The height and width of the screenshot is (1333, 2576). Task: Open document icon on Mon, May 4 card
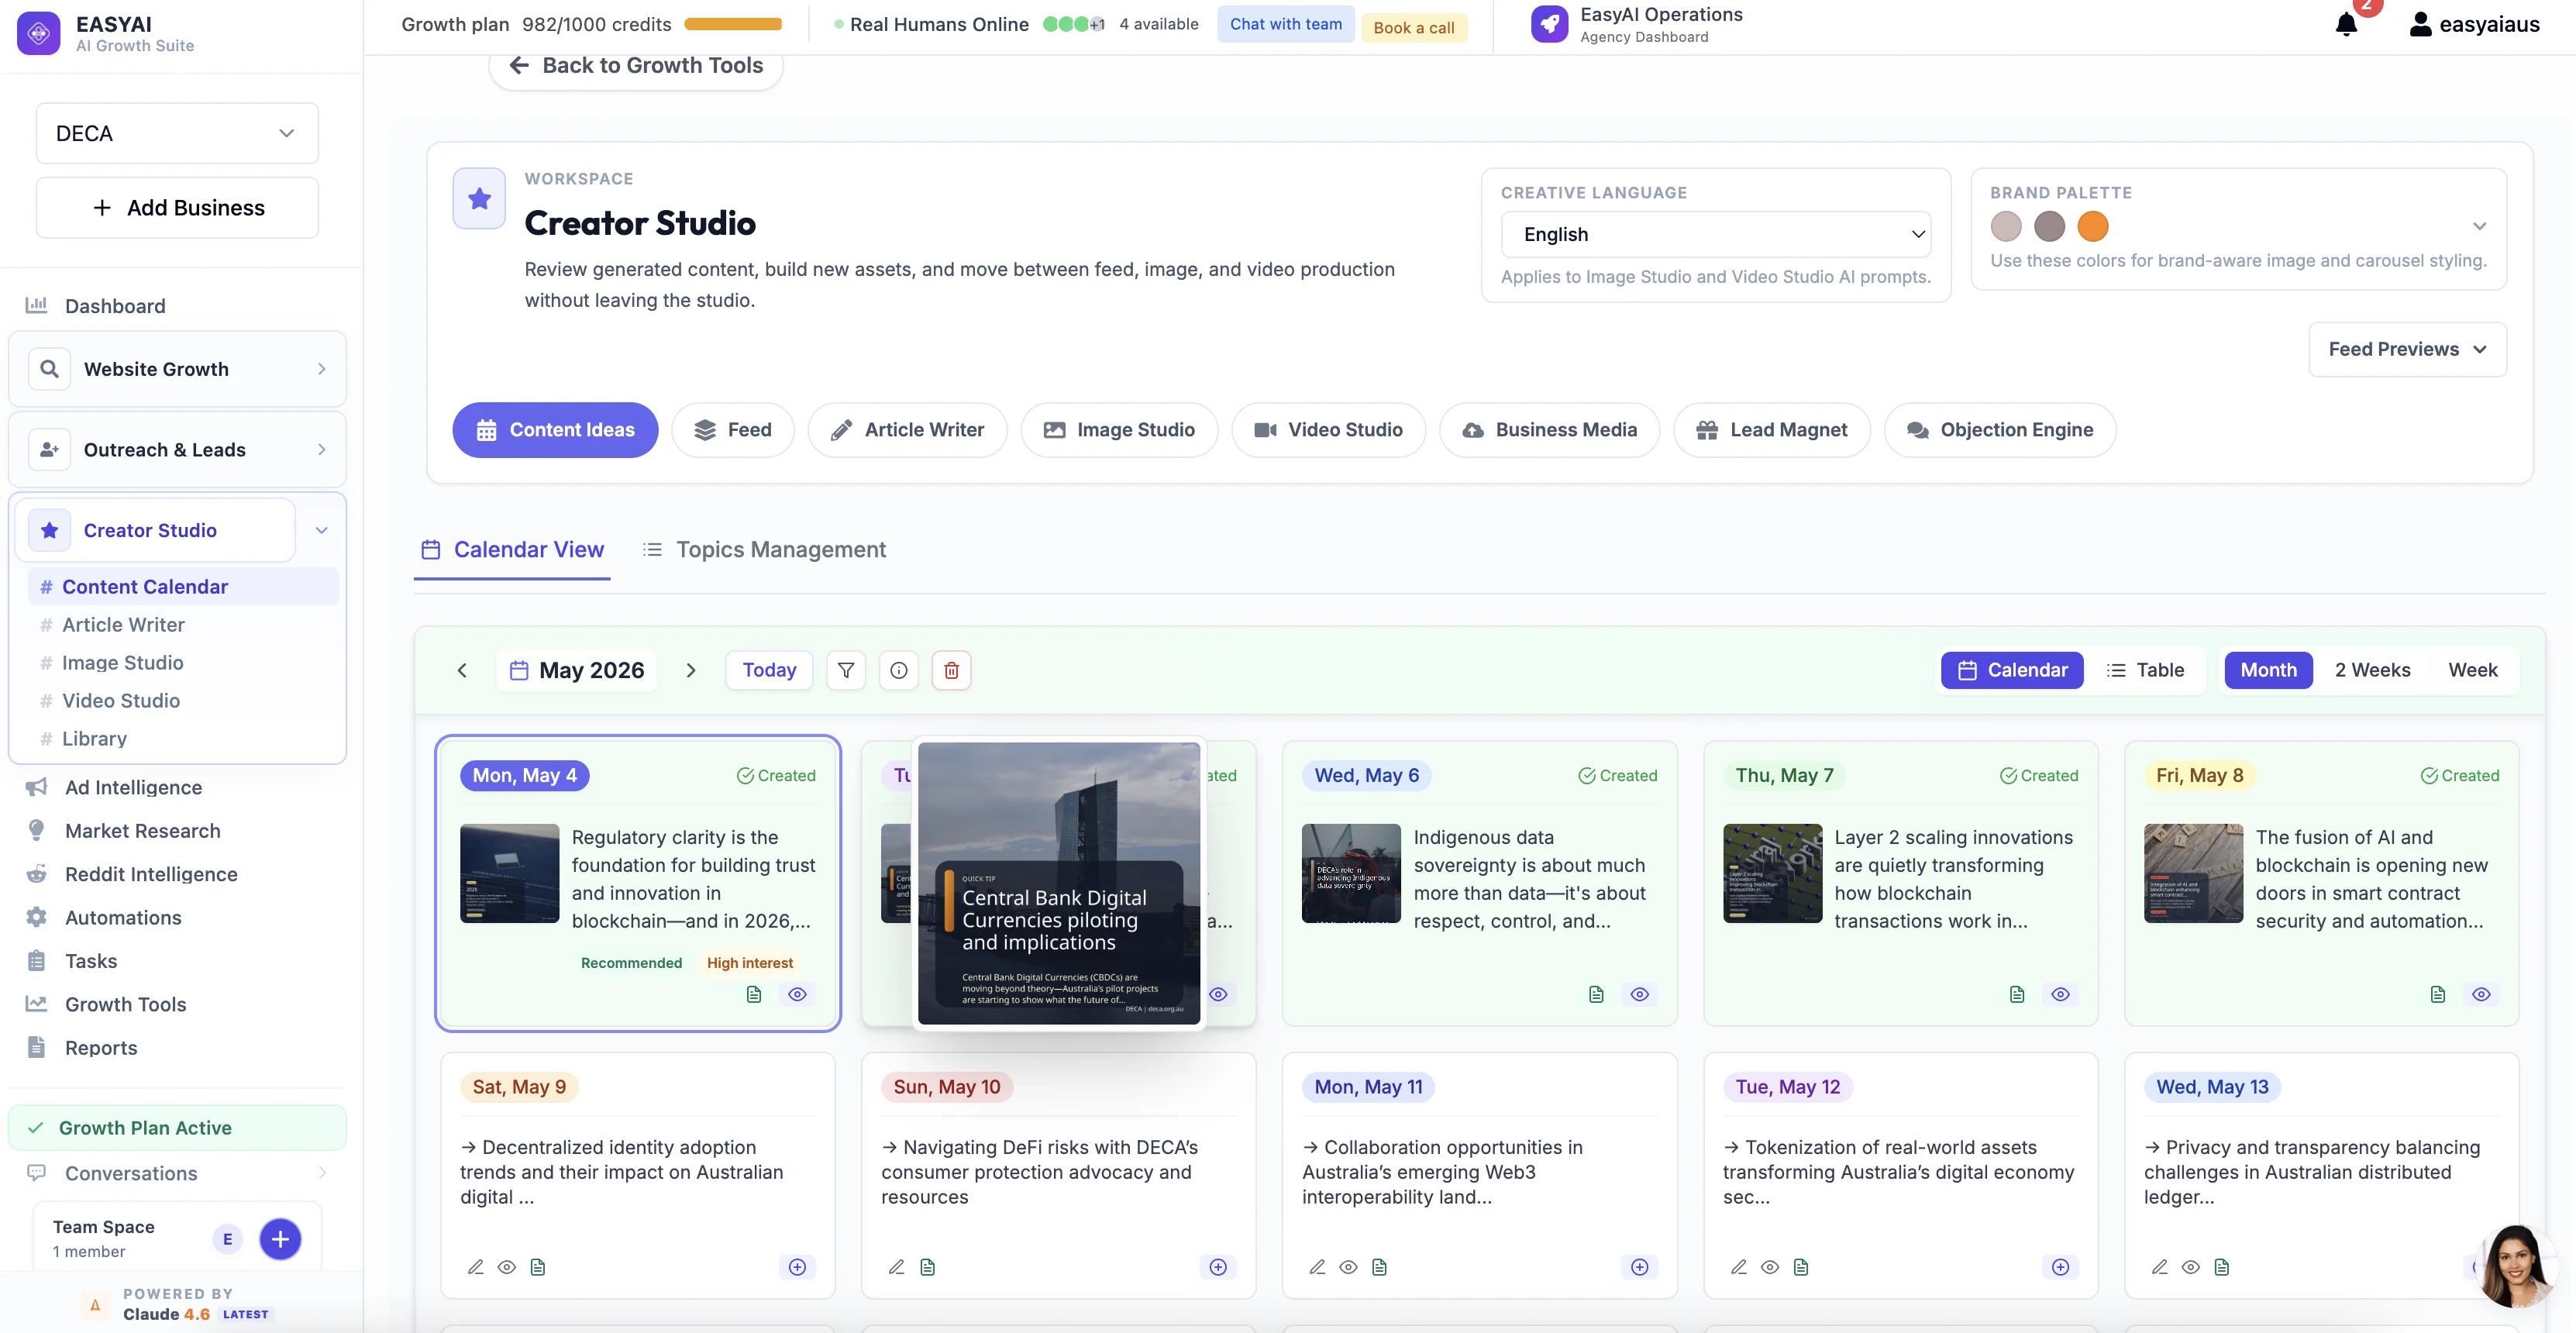click(x=754, y=994)
